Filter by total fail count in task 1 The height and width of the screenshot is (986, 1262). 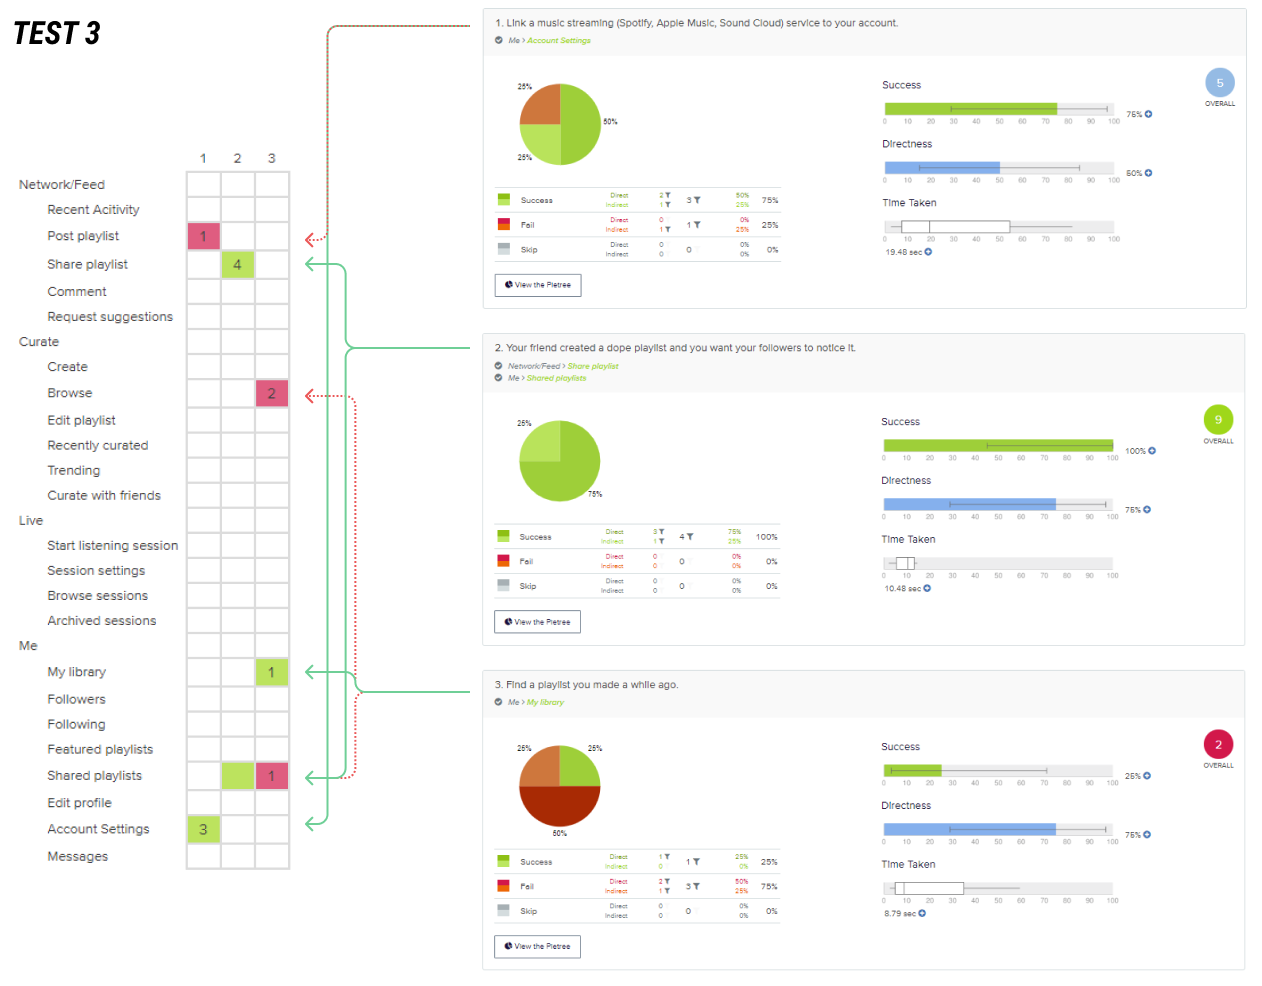697,225
